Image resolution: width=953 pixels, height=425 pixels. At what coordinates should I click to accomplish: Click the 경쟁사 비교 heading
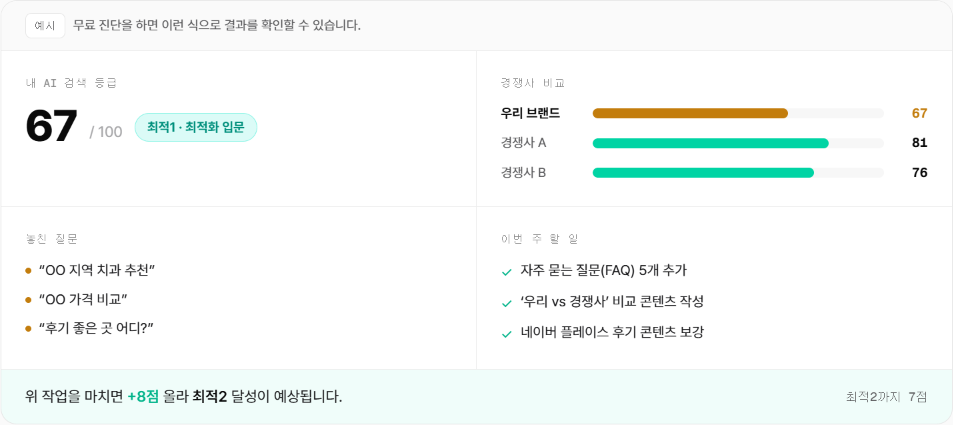(x=533, y=83)
